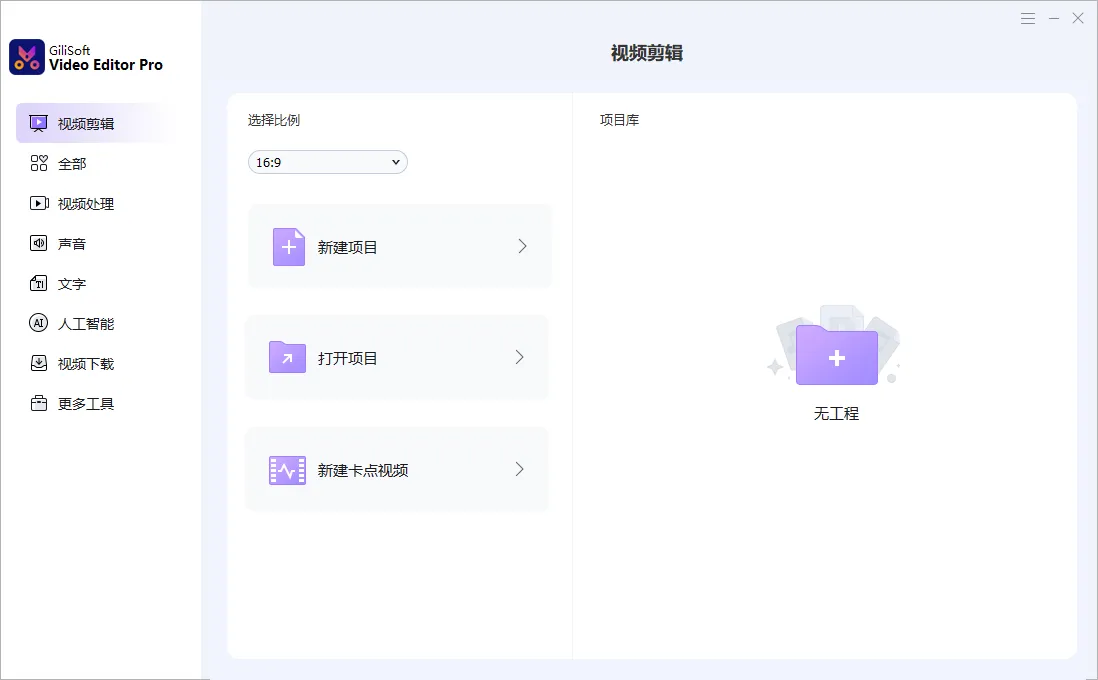Viewport: 1098px width, 680px height.
Task: Click the chevron arrow beside 打开项目
Action: pos(519,357)
